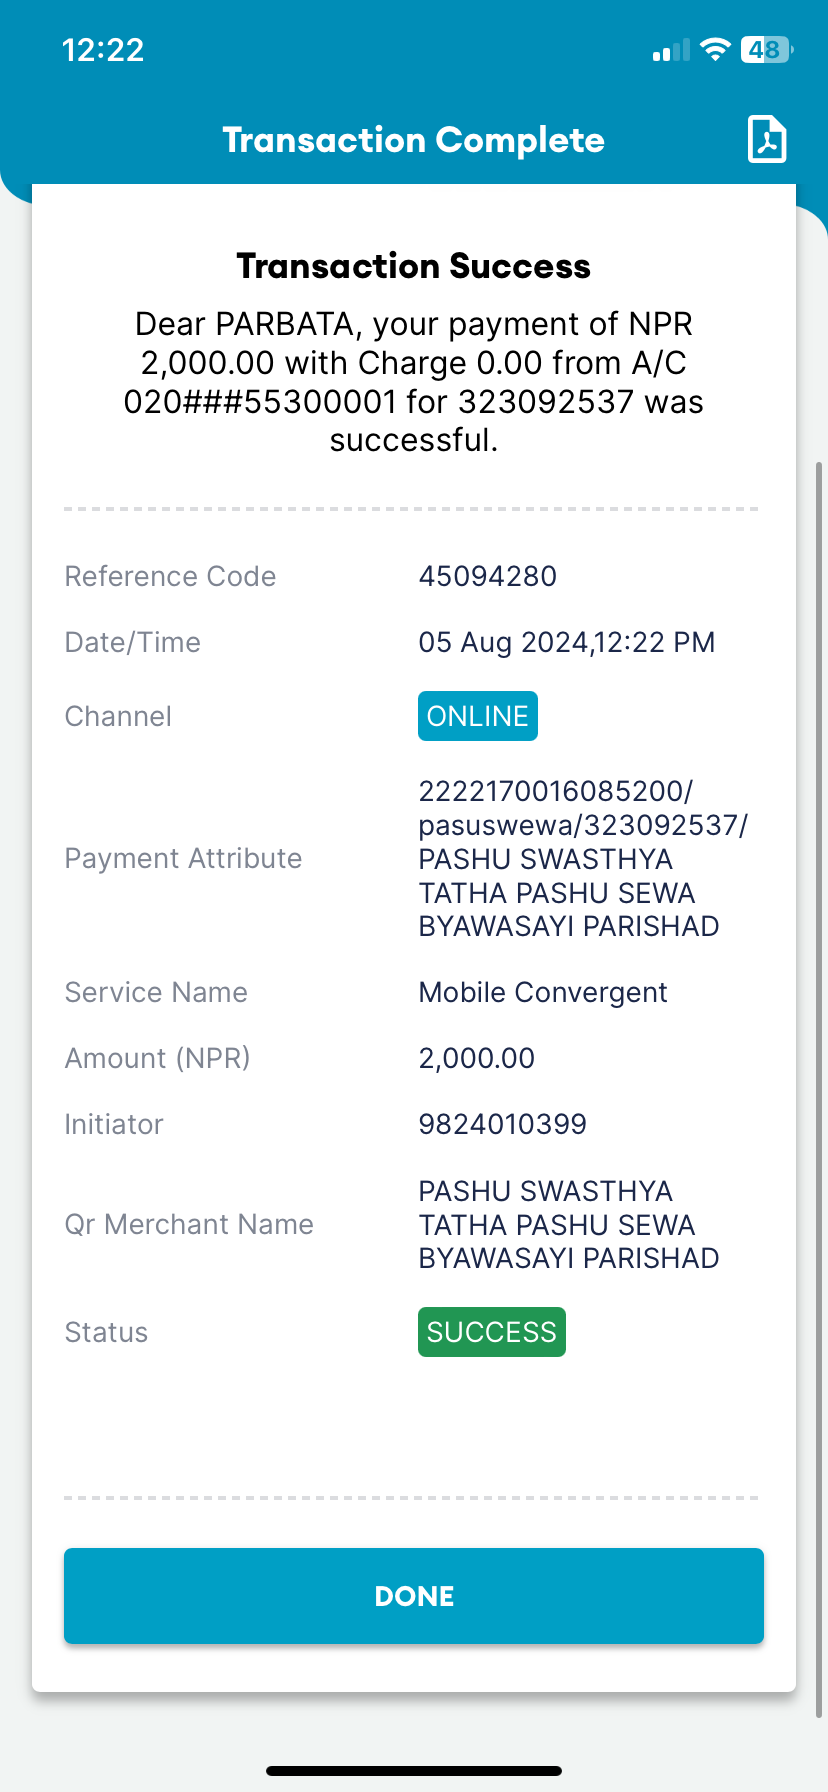The width and height of the screenshot is (828, 1792).
Task: Tap the 12:22 clock in status bar
Action: coord(103,50)
